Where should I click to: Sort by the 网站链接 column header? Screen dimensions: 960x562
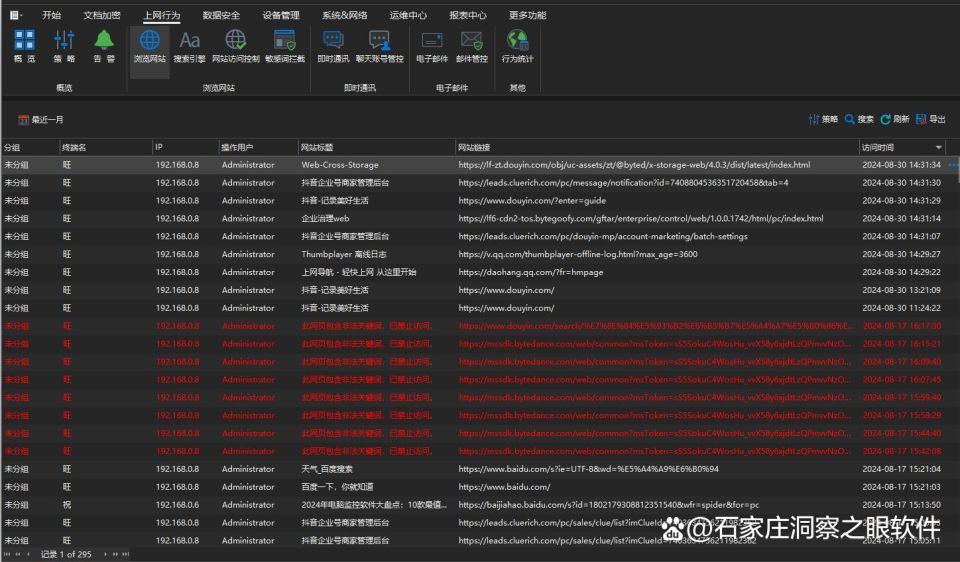657,148
